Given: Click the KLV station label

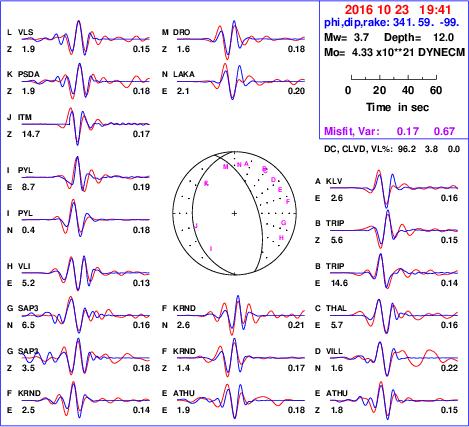Looking at the screenshot, I should coord(334,181).
